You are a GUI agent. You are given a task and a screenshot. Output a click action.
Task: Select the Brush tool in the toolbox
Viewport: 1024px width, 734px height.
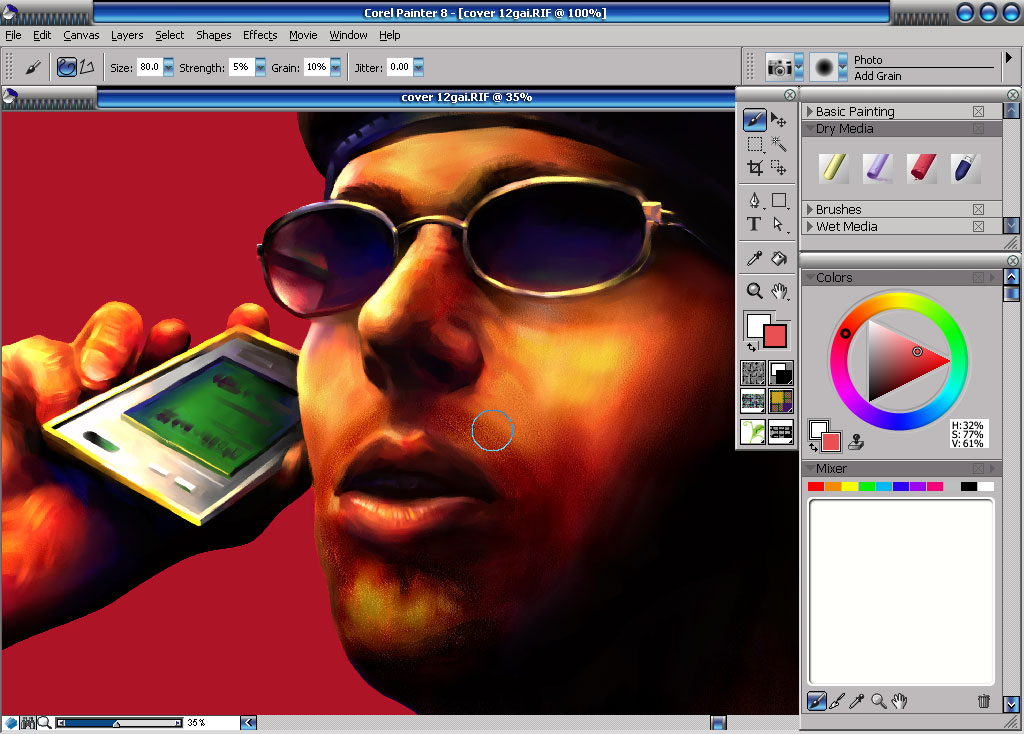754,120
